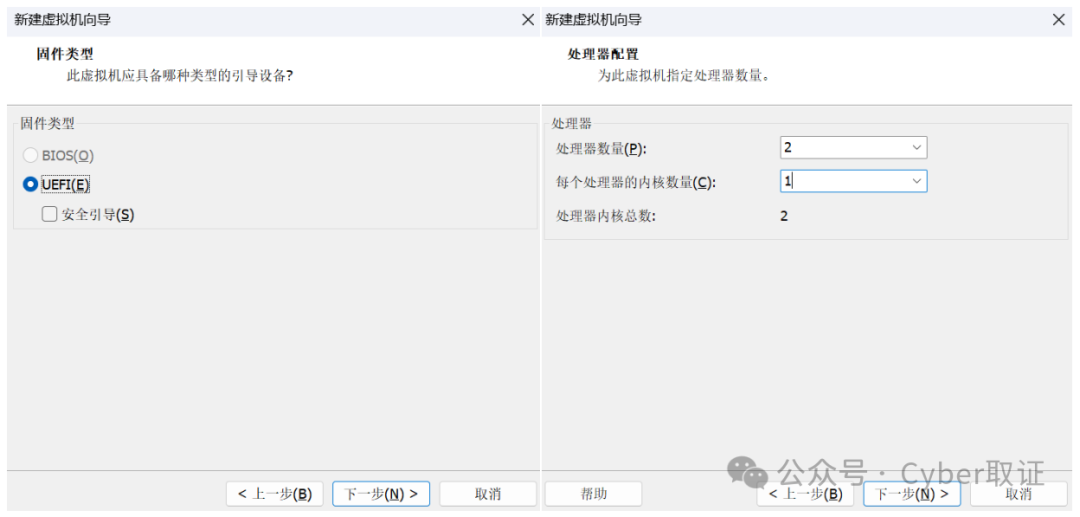The height and width of the screenshot is (517, 1080).
Task: Click the 处理器数量(P) label text
Action: [601, 149]
